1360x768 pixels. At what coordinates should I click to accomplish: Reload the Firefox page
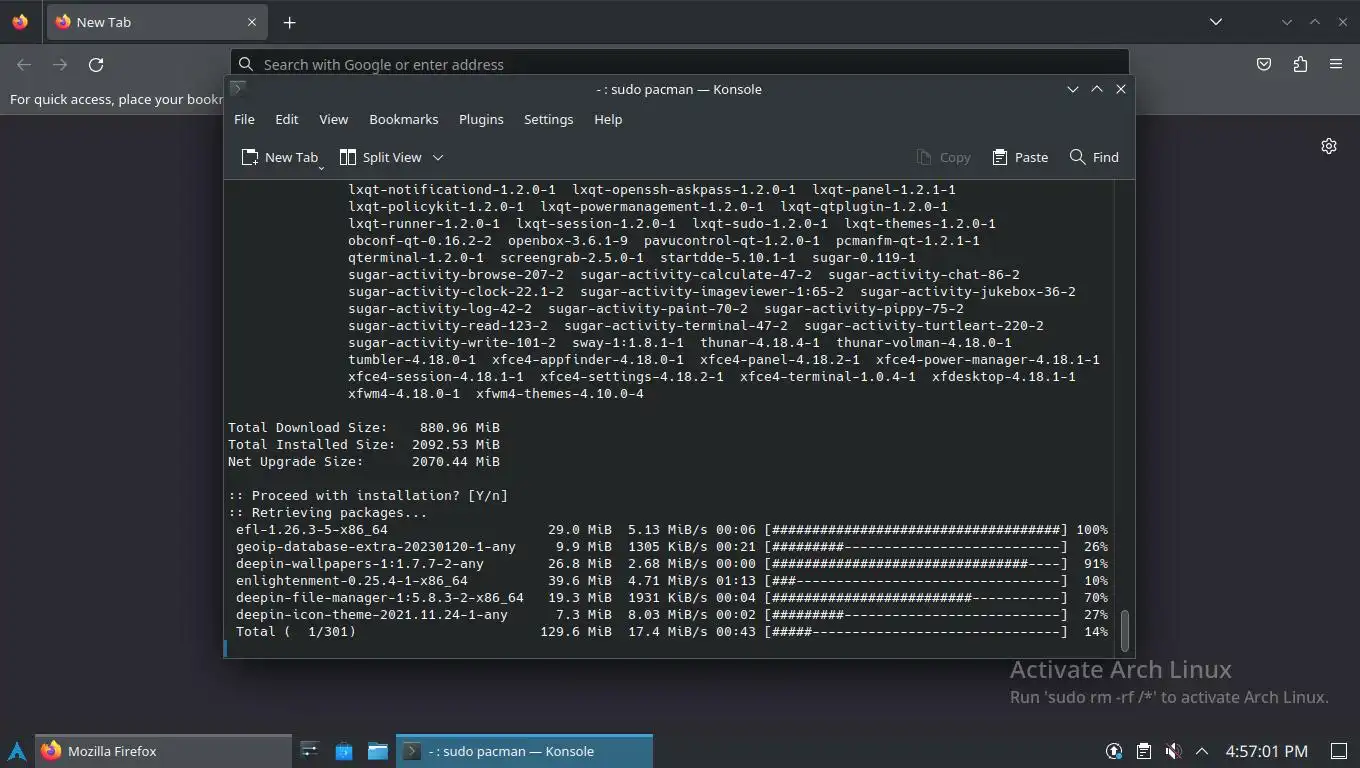point(96,64)
